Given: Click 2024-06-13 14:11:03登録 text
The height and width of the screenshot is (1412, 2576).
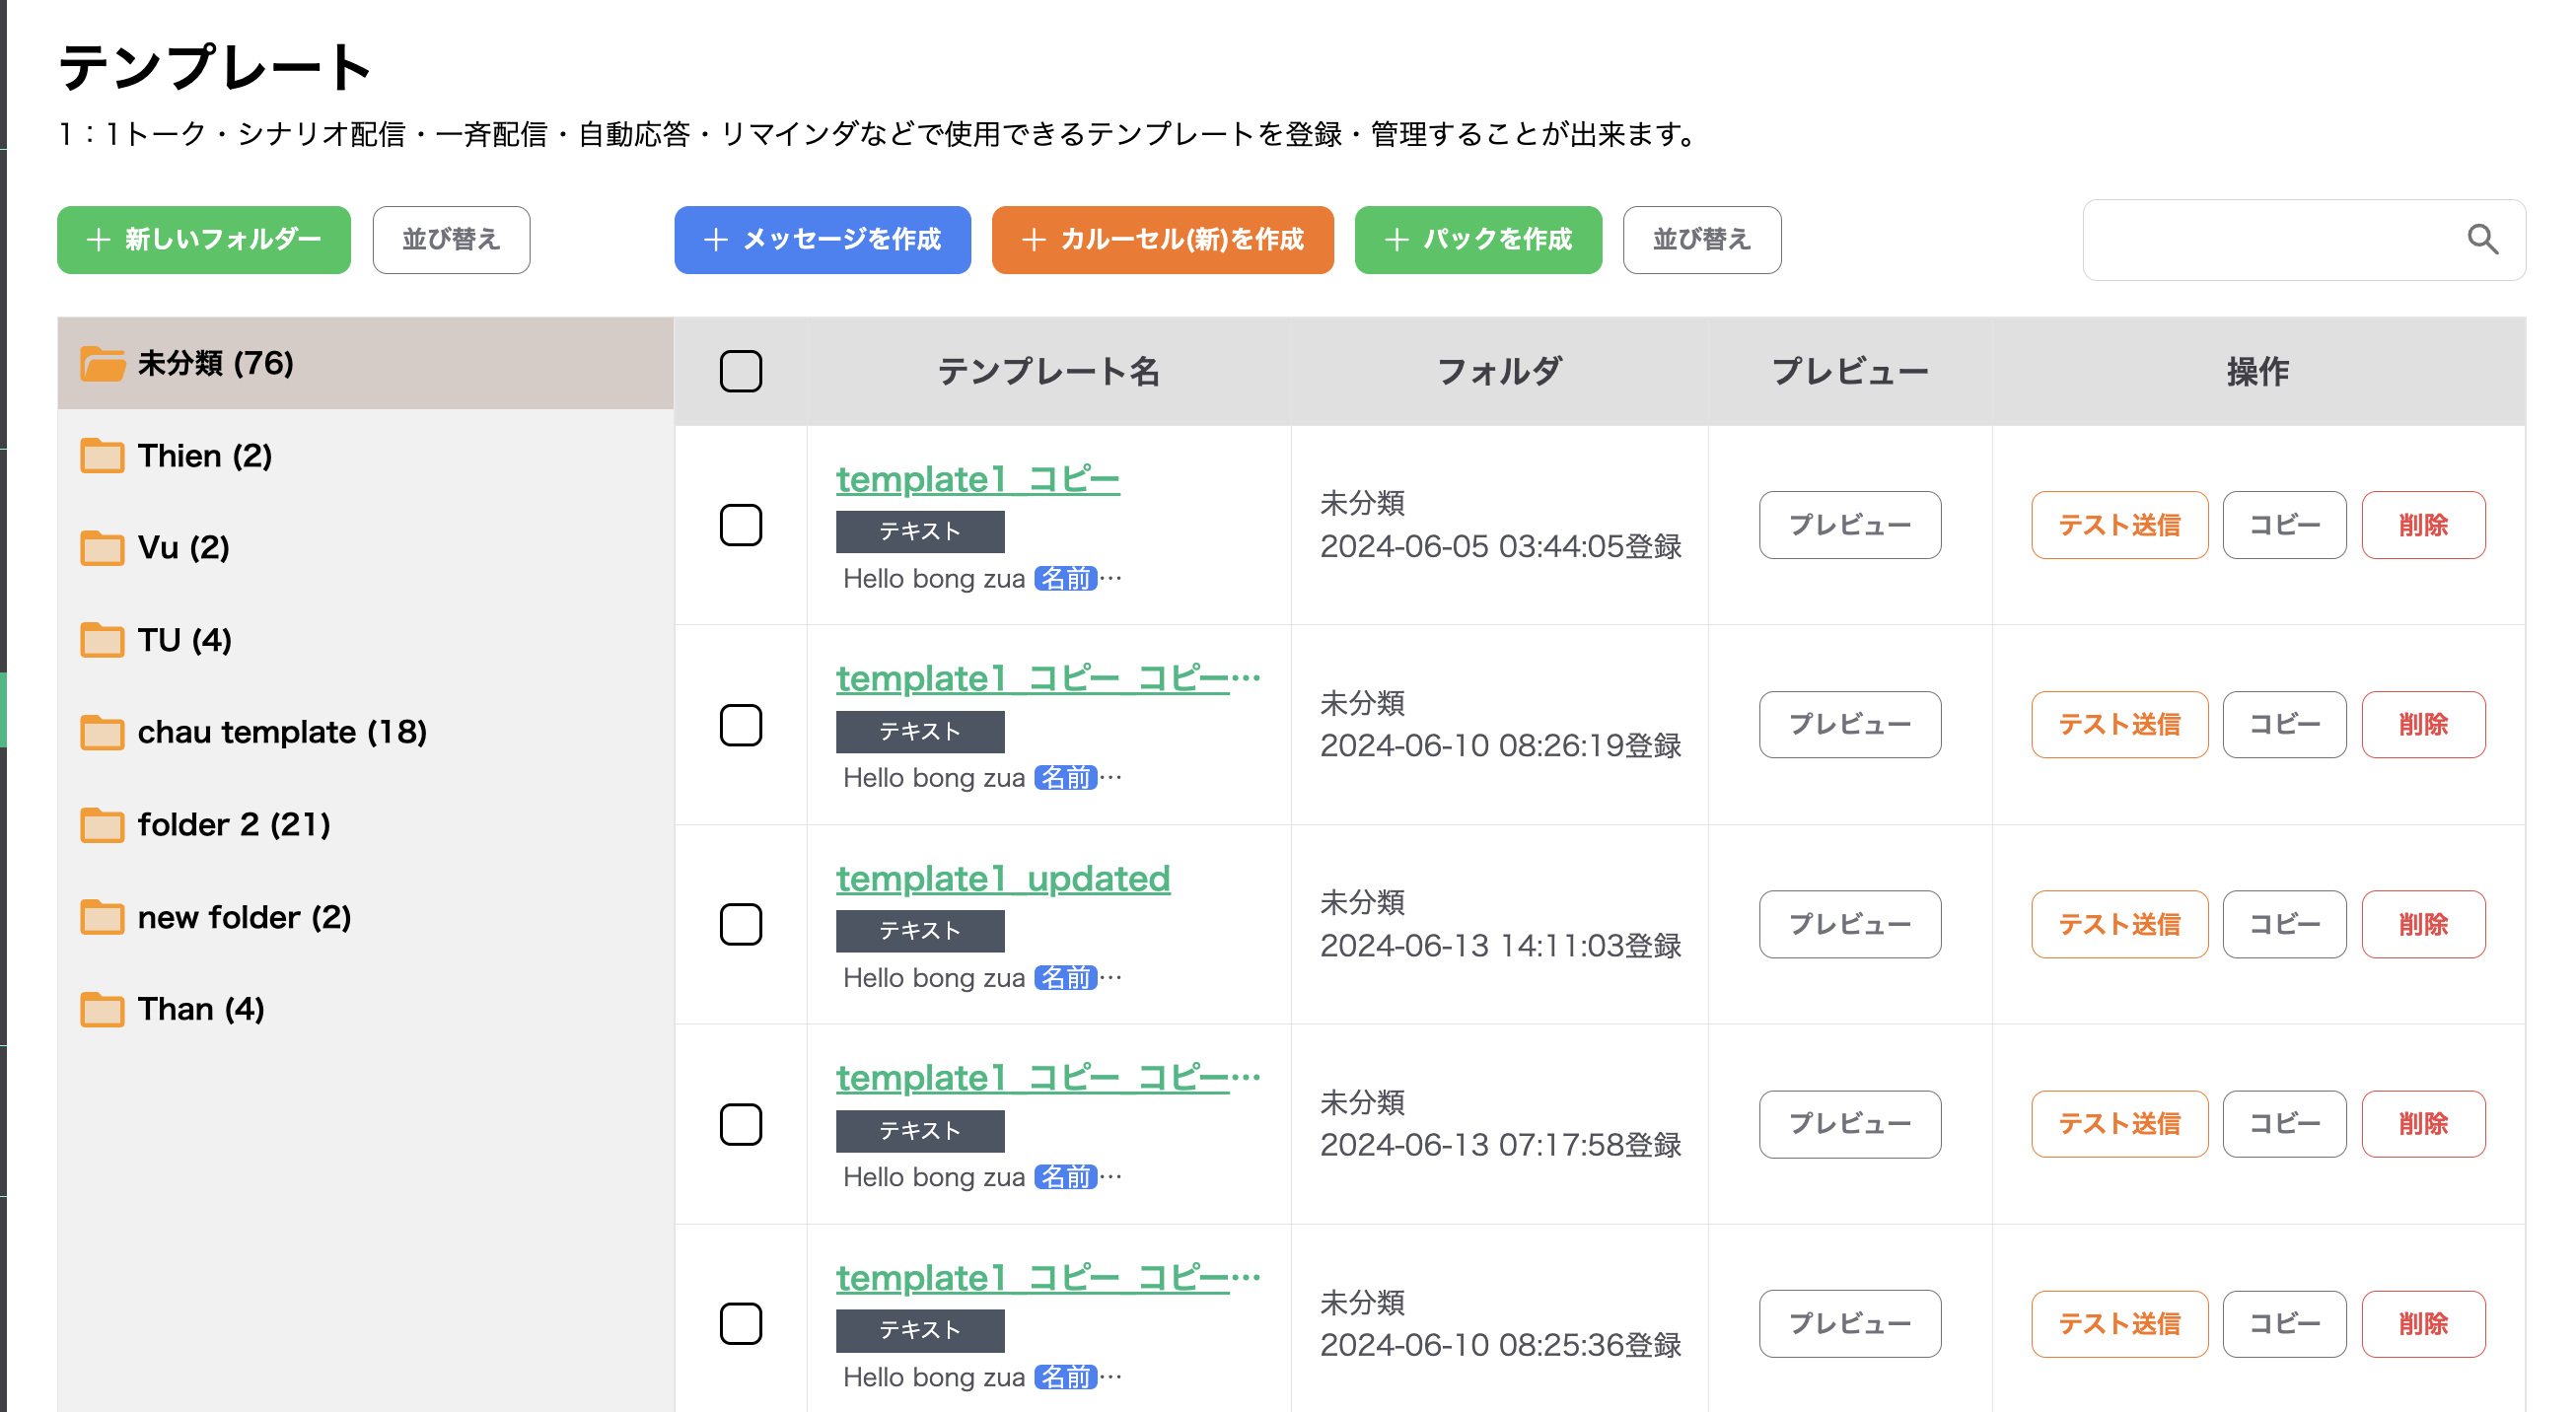Looking at the screenshot, I should tap(1500, 946).
